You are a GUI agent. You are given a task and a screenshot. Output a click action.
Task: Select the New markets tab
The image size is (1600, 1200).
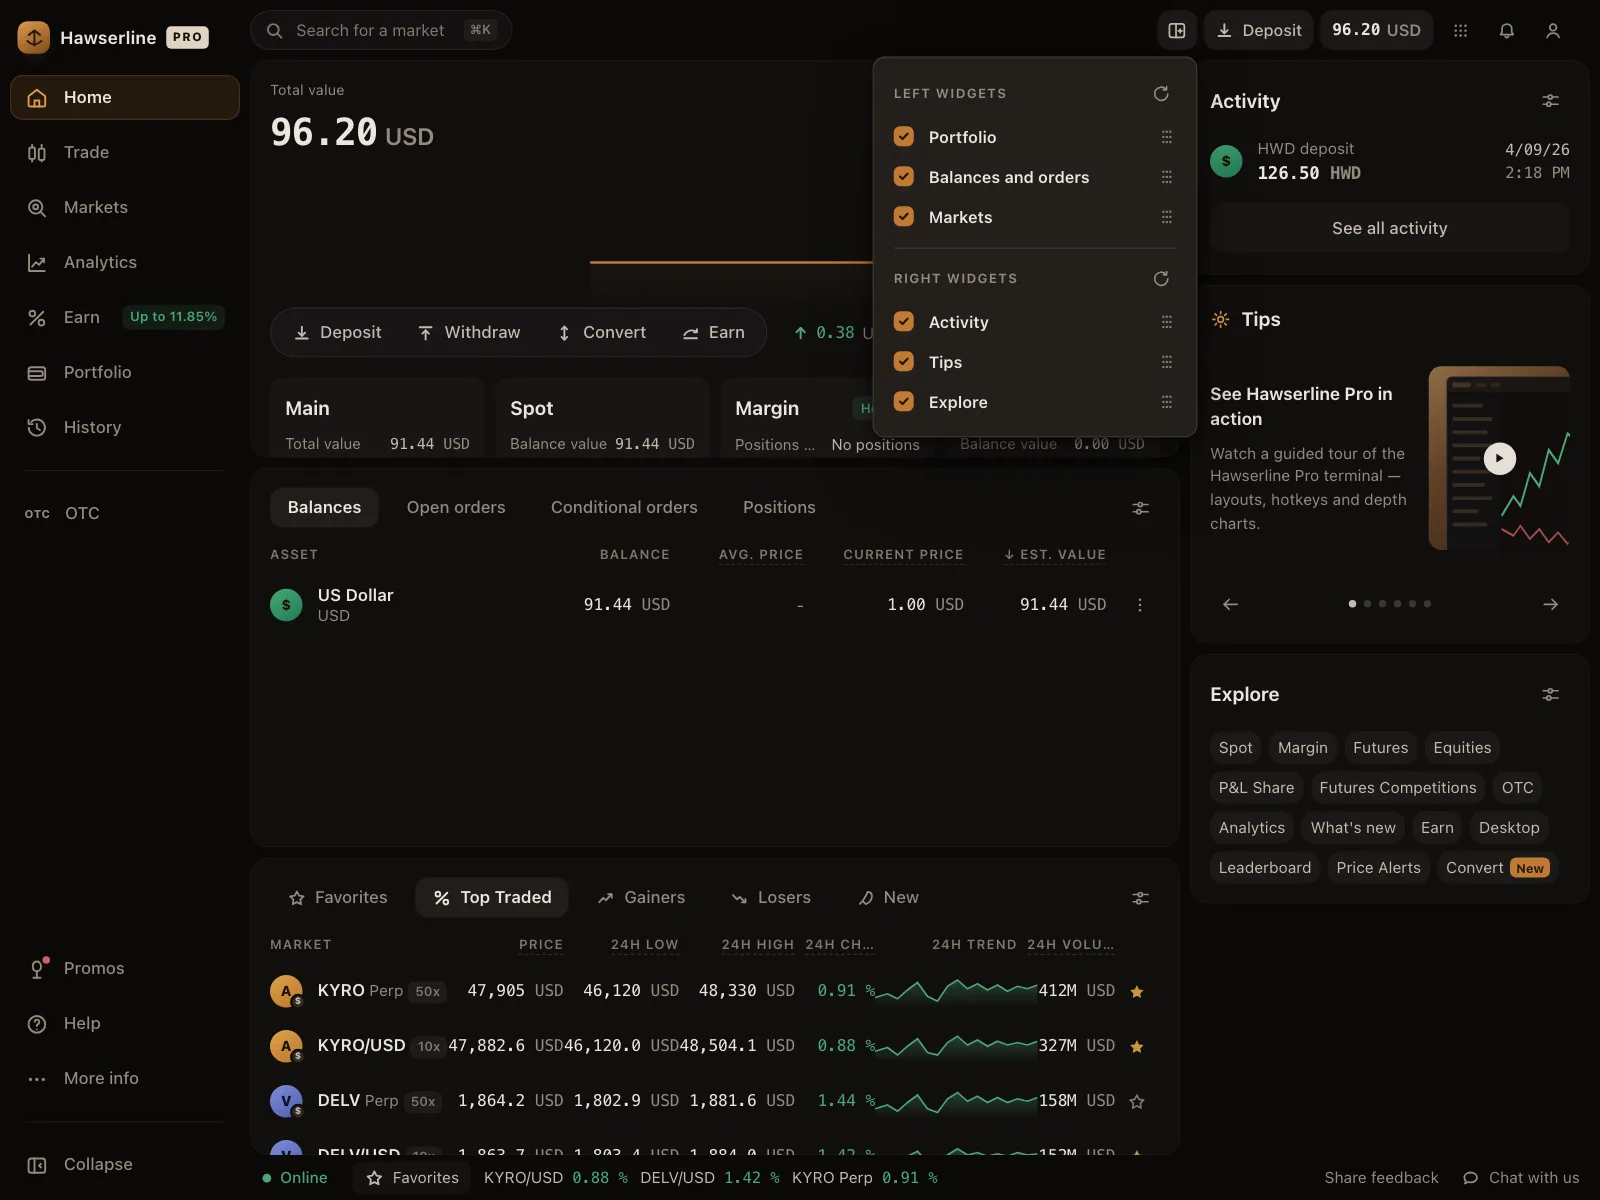click(x=888, y=898)
